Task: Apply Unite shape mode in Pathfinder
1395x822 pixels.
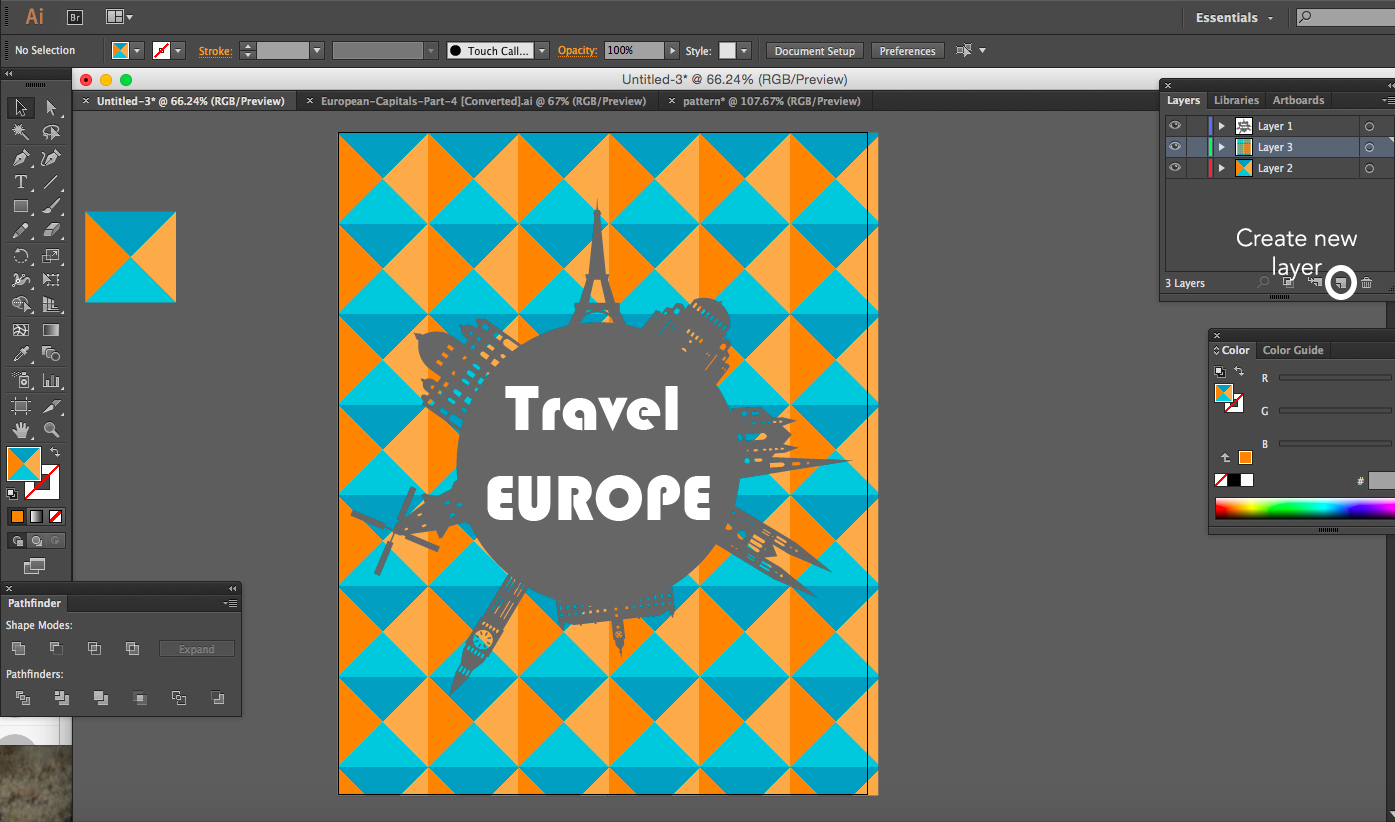Action: point(19,649)
